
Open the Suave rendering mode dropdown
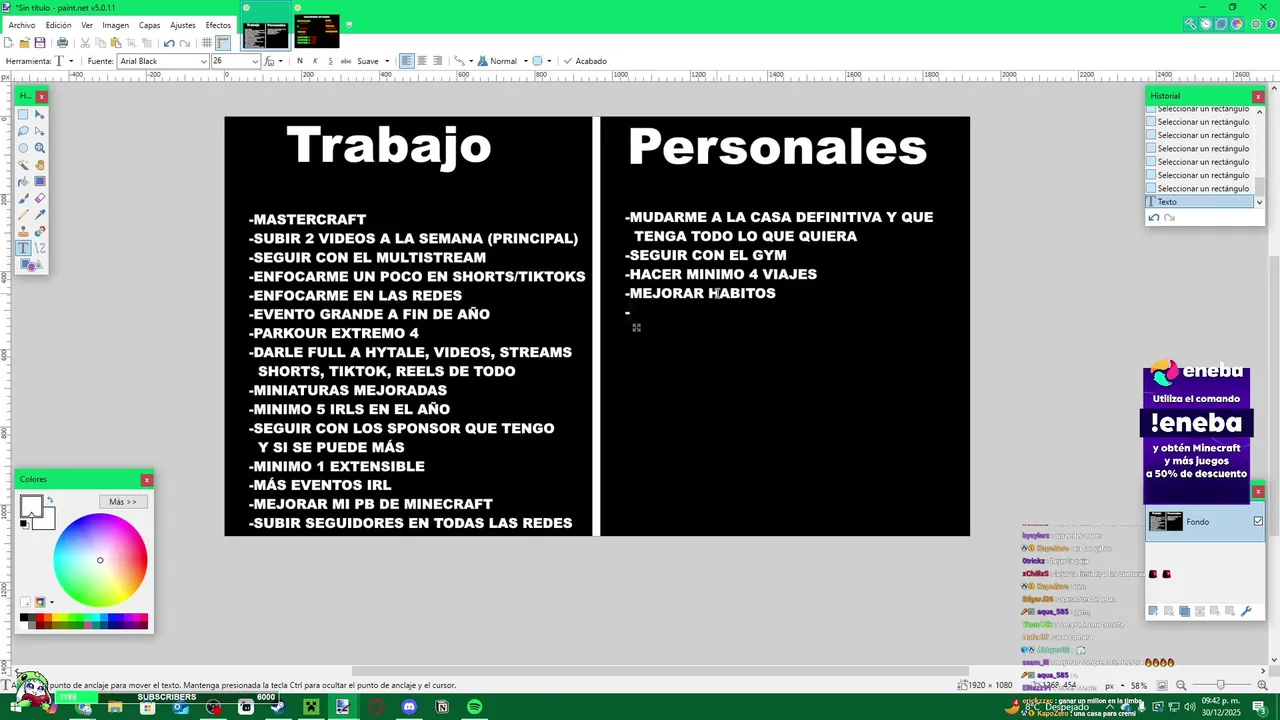click(x=374, y=61)
